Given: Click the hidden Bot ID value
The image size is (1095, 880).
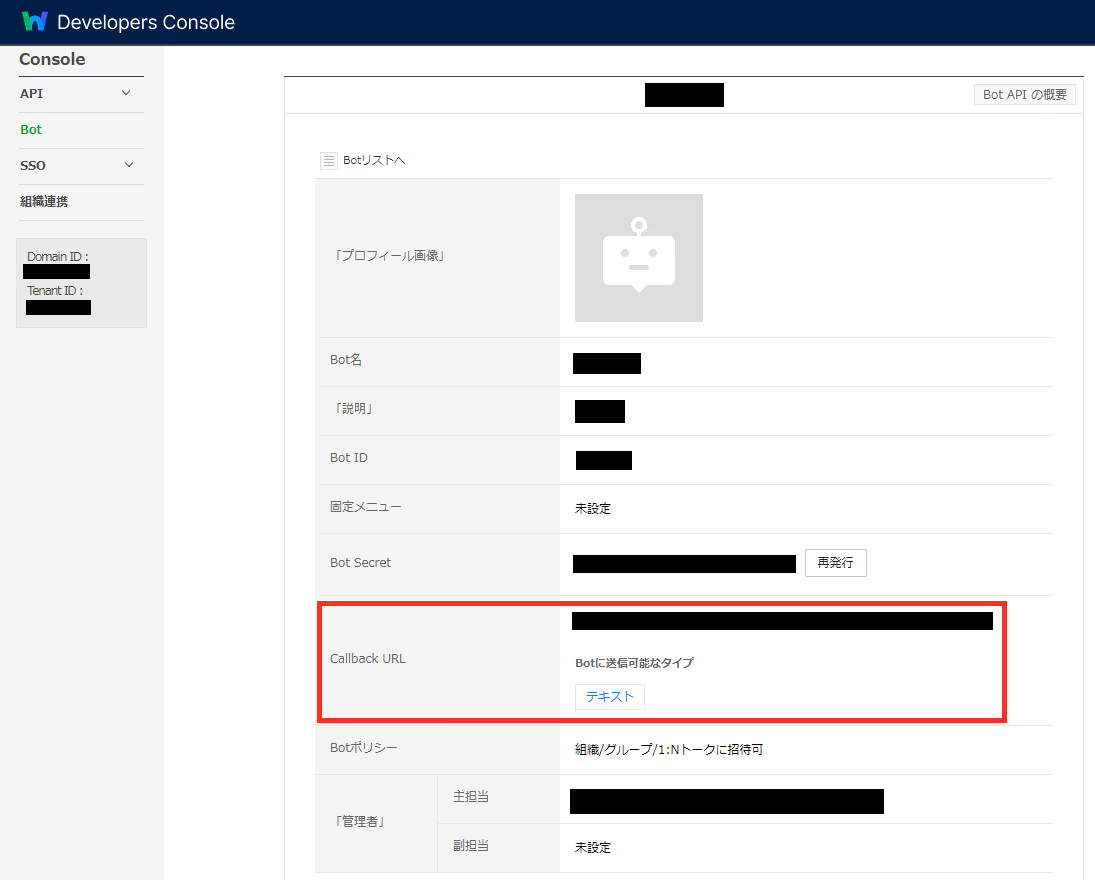Looking at the screenshot, I should 604,460.
